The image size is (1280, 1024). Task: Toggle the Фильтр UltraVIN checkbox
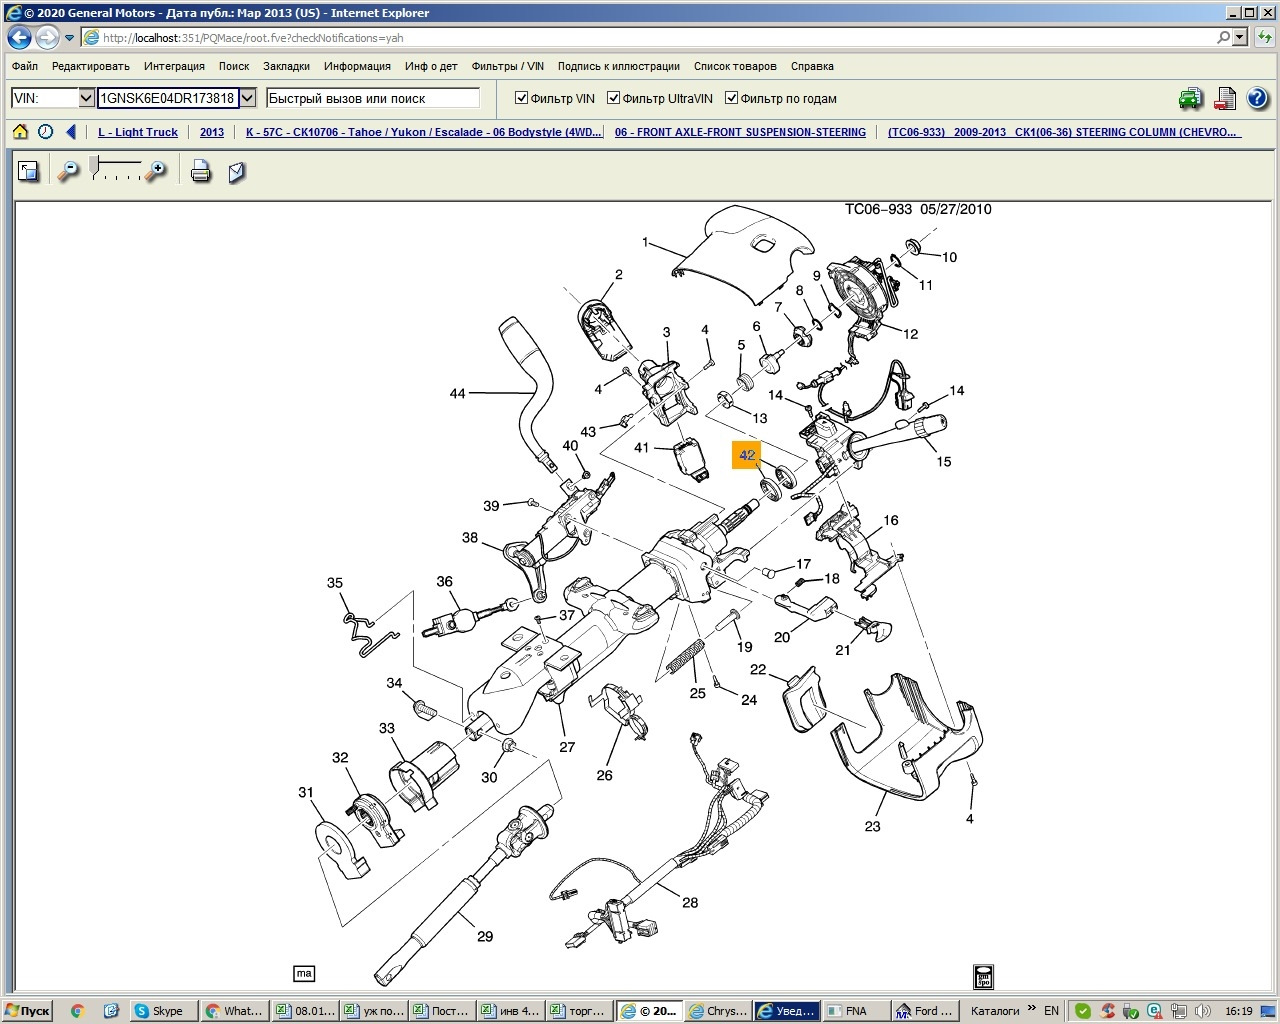pyautogui.click(x=615, y=98)
